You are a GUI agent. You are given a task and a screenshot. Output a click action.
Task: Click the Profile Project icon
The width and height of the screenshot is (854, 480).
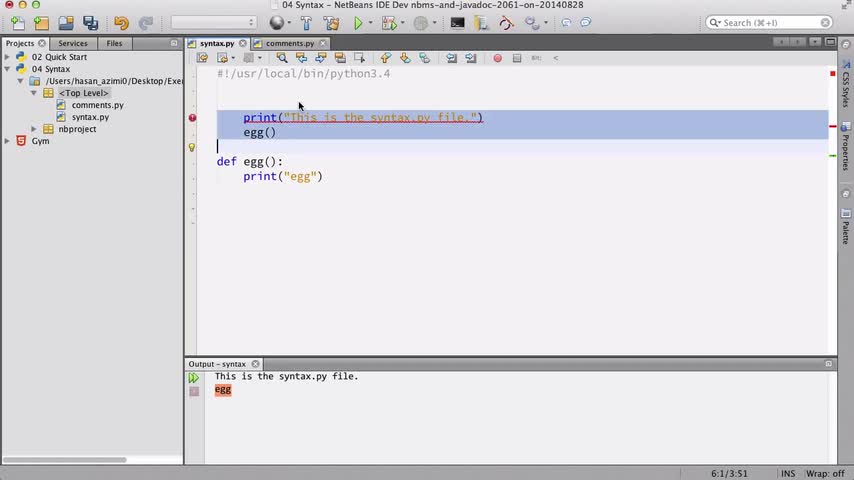coord(420,23)
